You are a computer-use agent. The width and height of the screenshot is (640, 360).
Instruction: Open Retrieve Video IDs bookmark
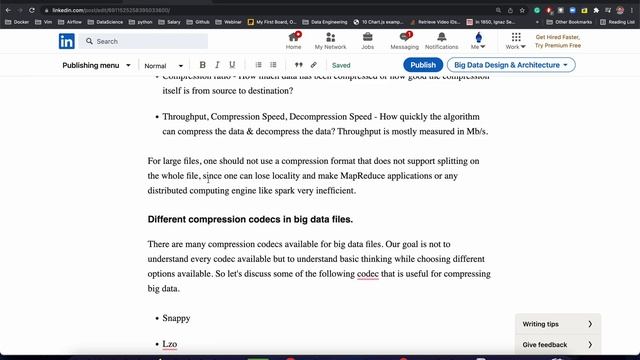point(435,22)
